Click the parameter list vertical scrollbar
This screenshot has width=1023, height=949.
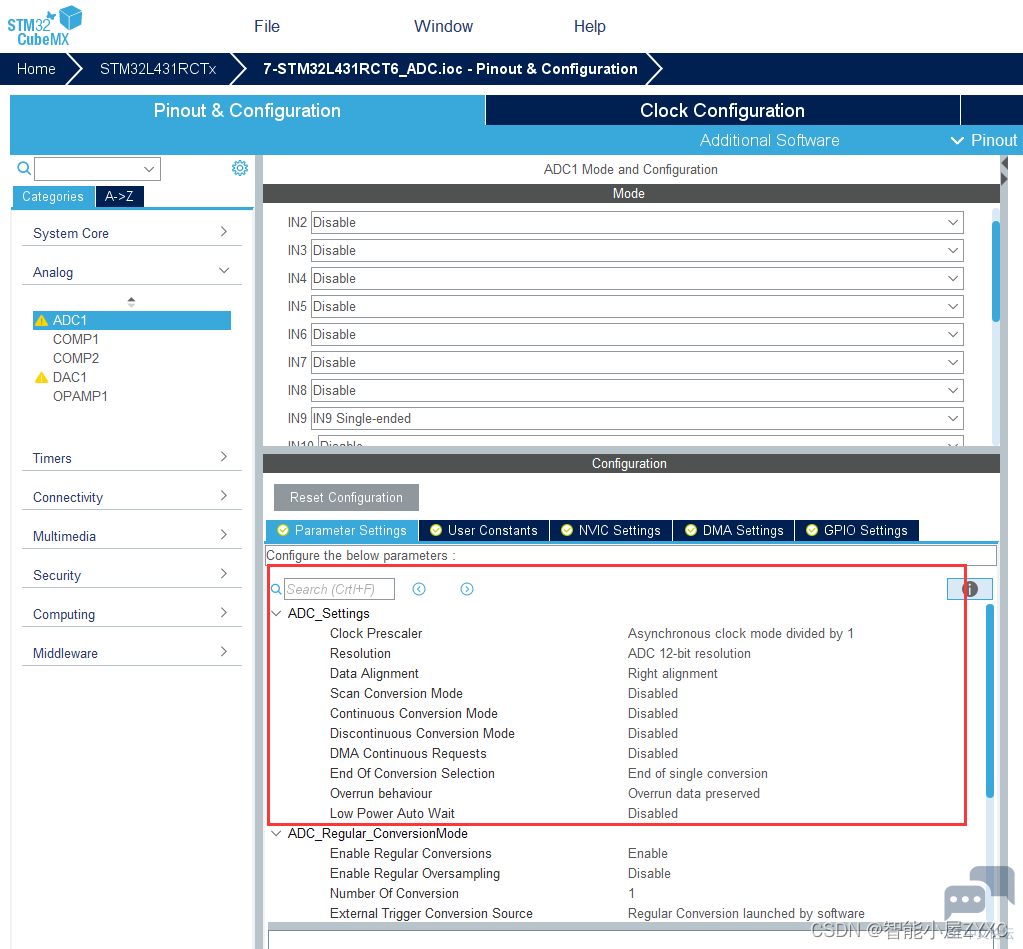point(990,700)
